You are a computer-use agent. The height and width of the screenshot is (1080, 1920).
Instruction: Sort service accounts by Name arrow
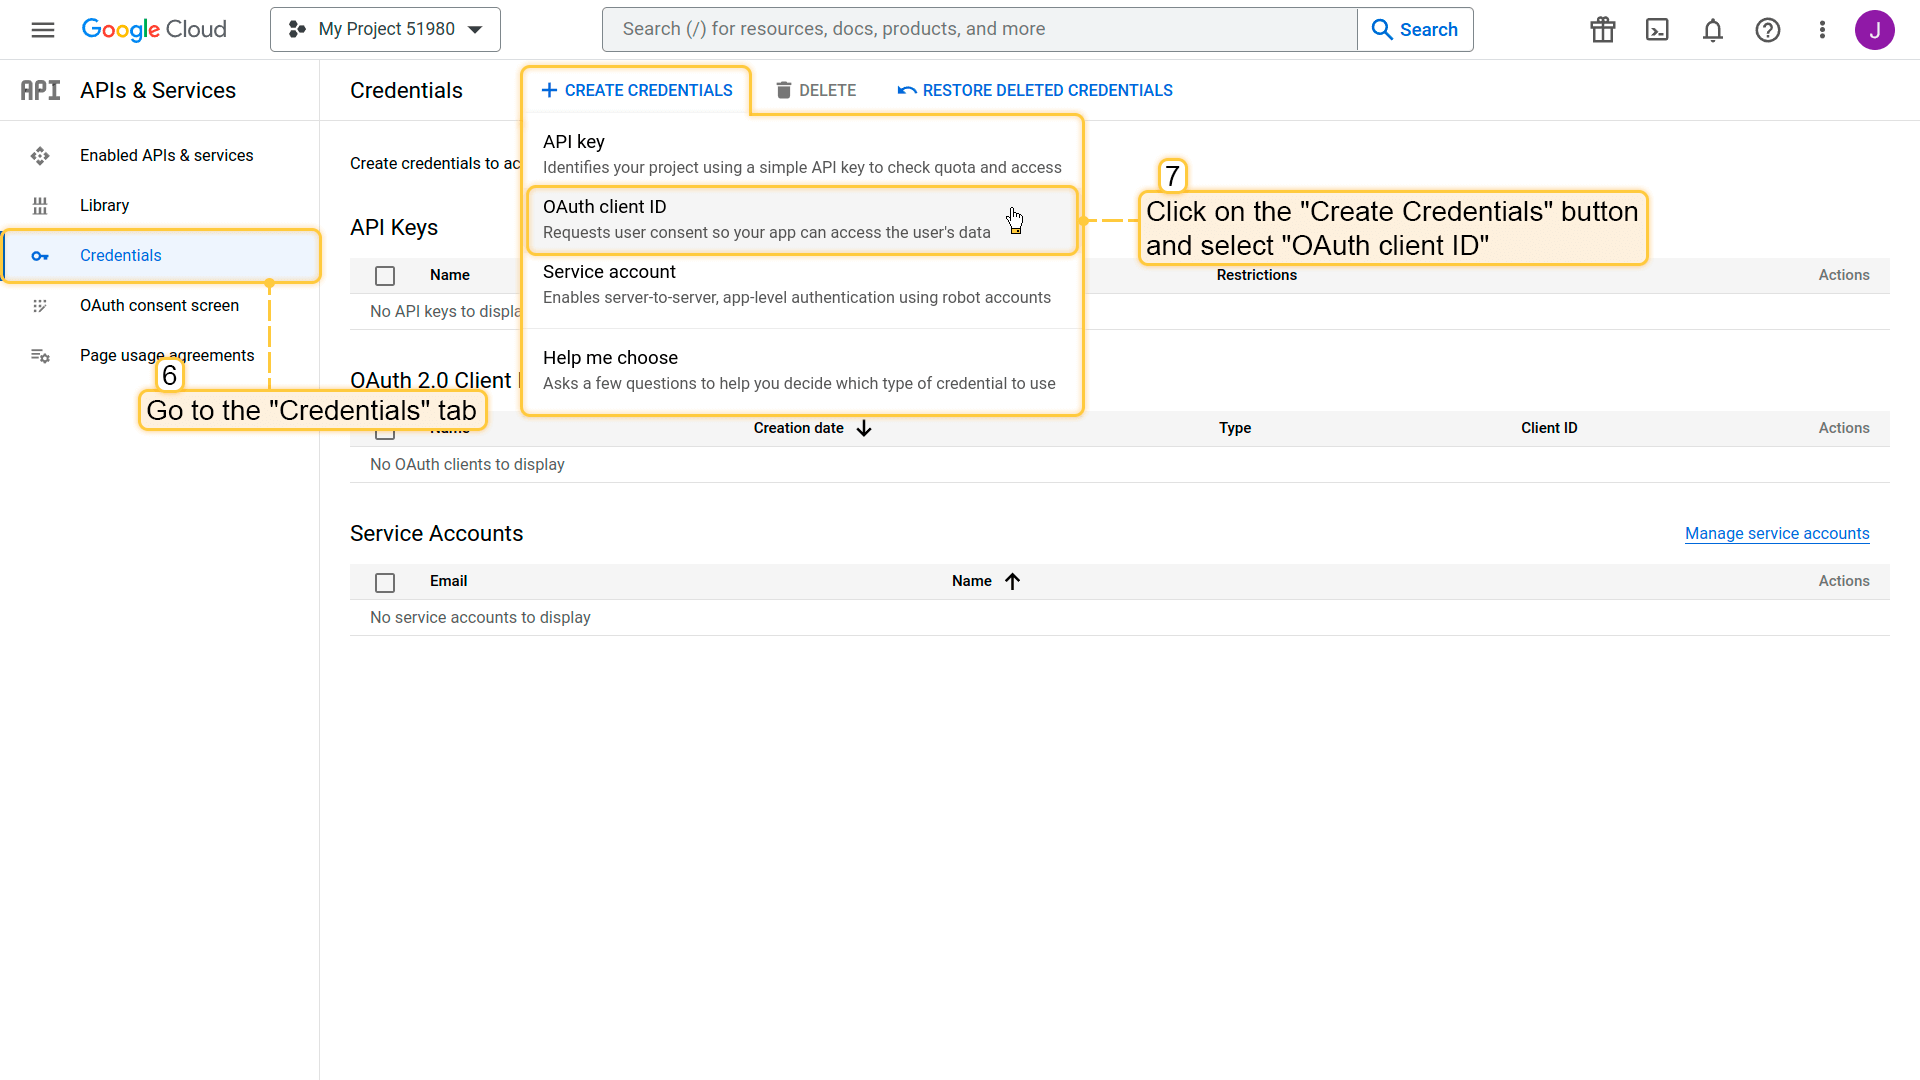point(1012,582)
